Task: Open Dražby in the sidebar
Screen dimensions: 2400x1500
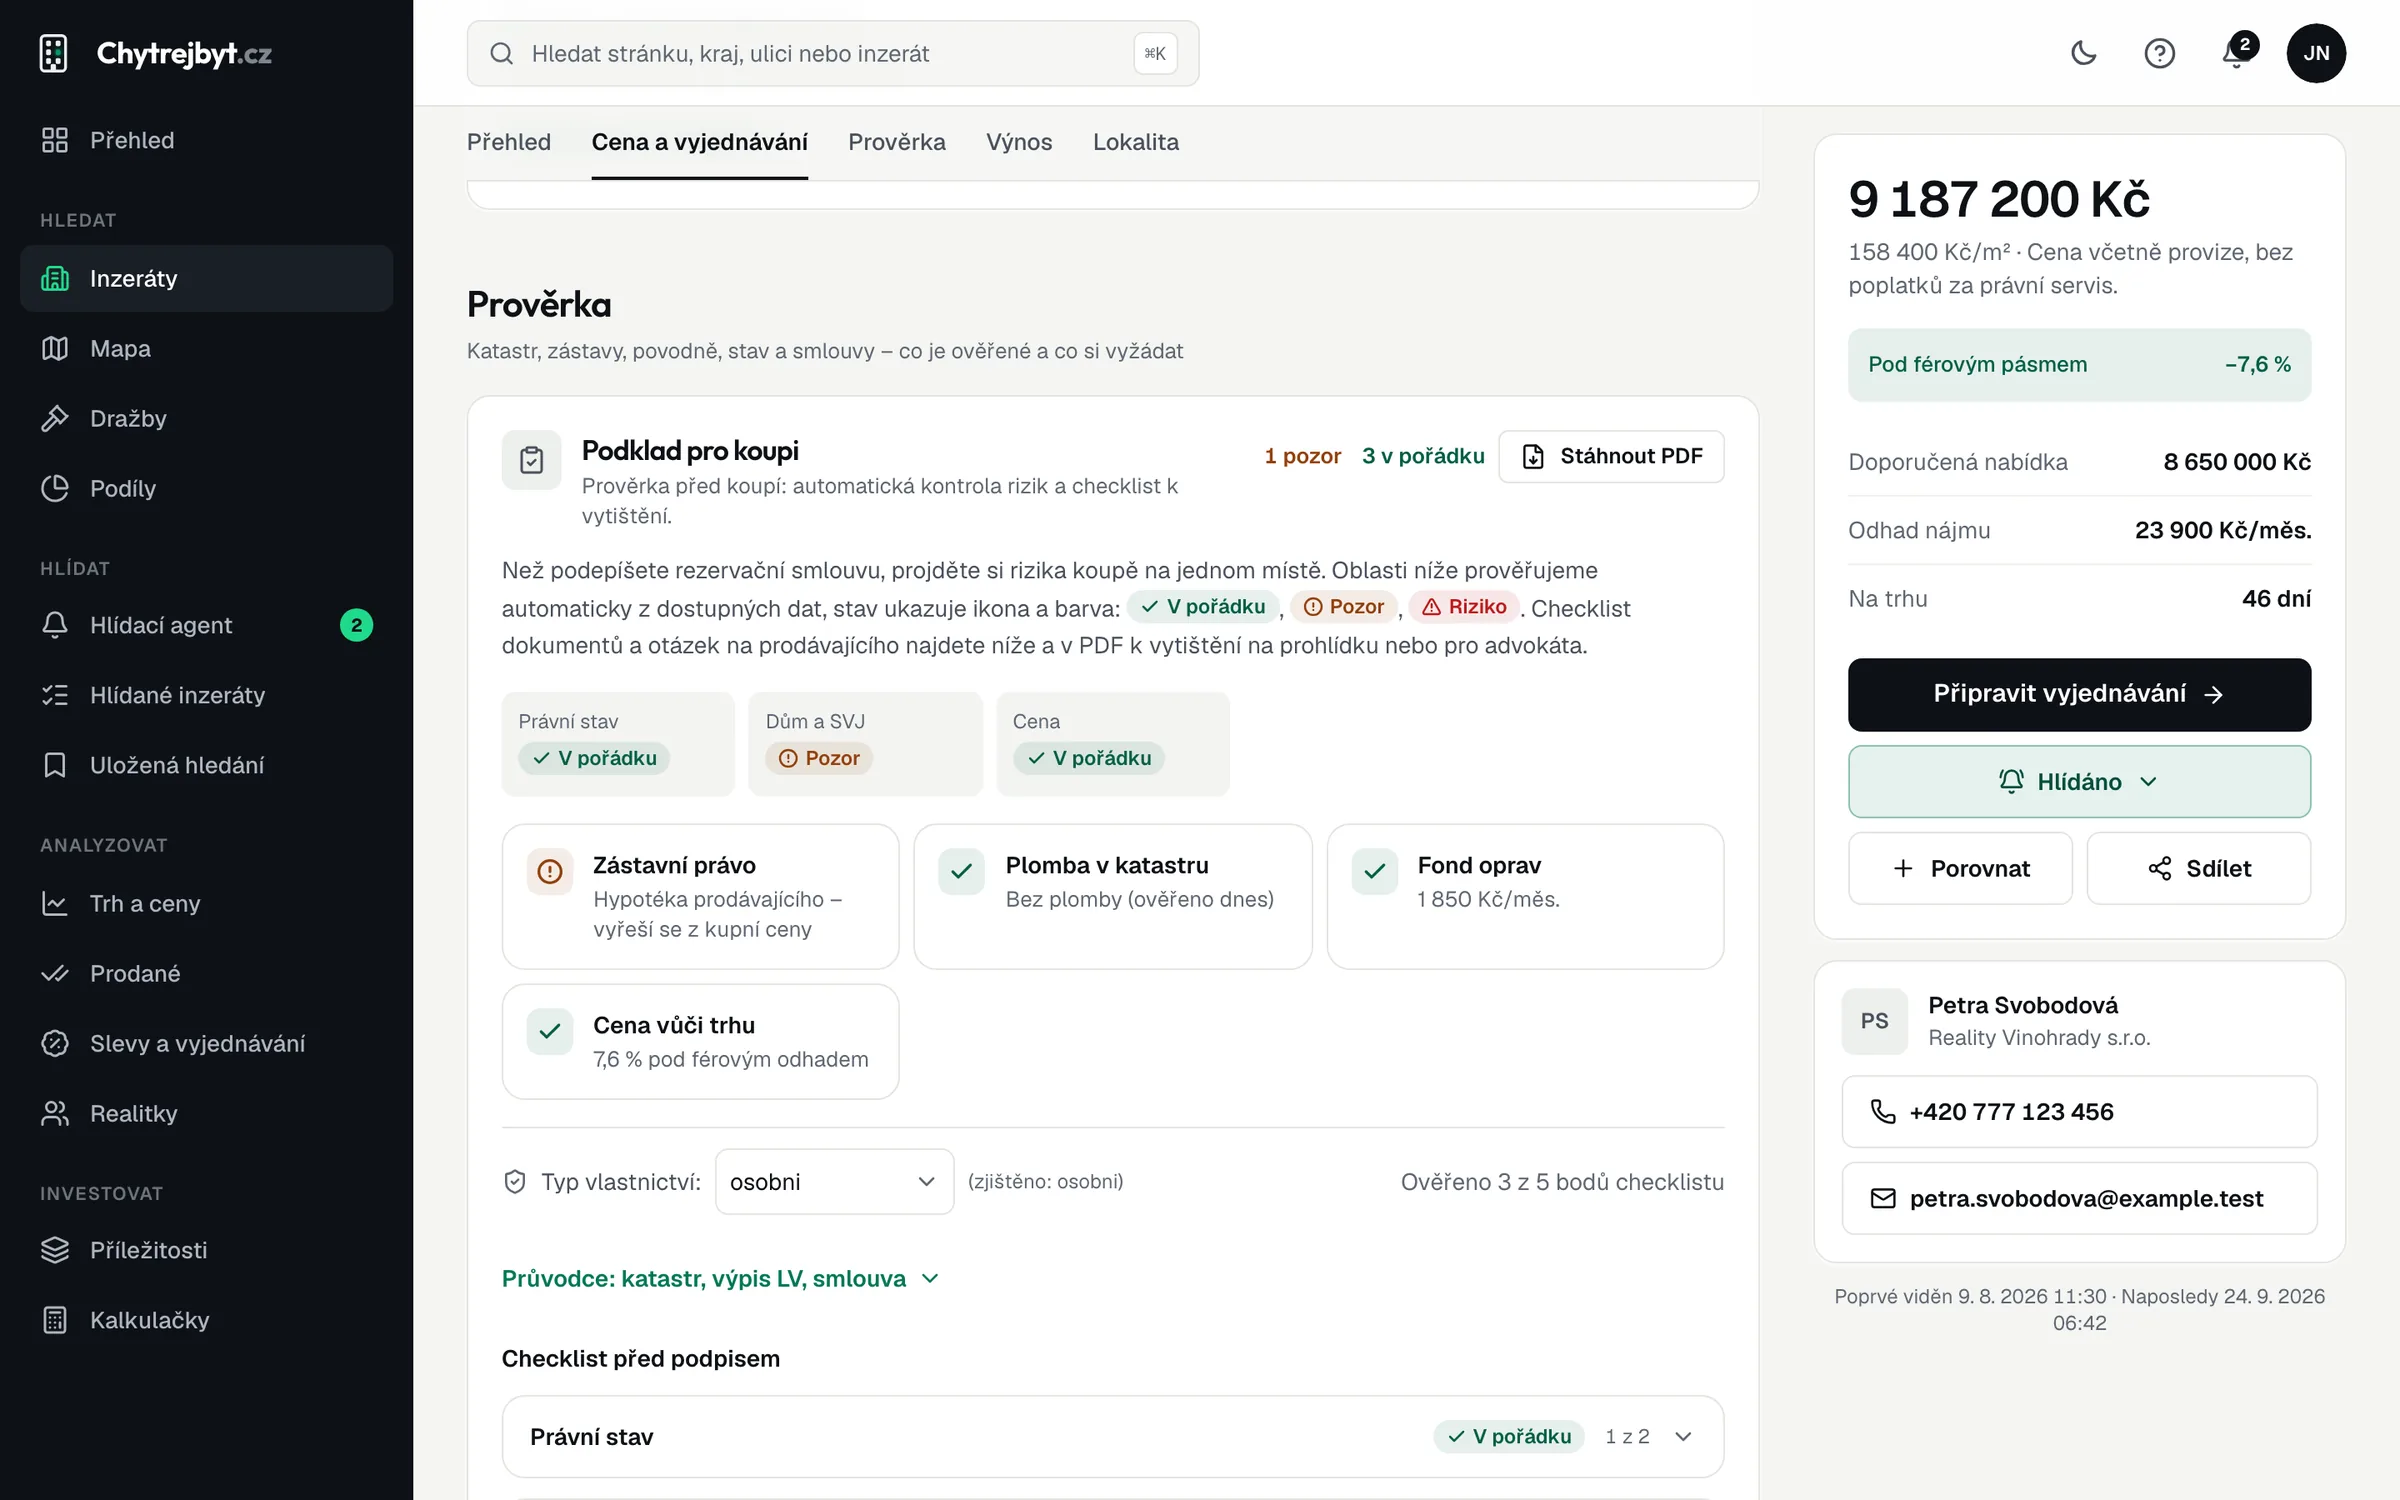Action: 206,418
